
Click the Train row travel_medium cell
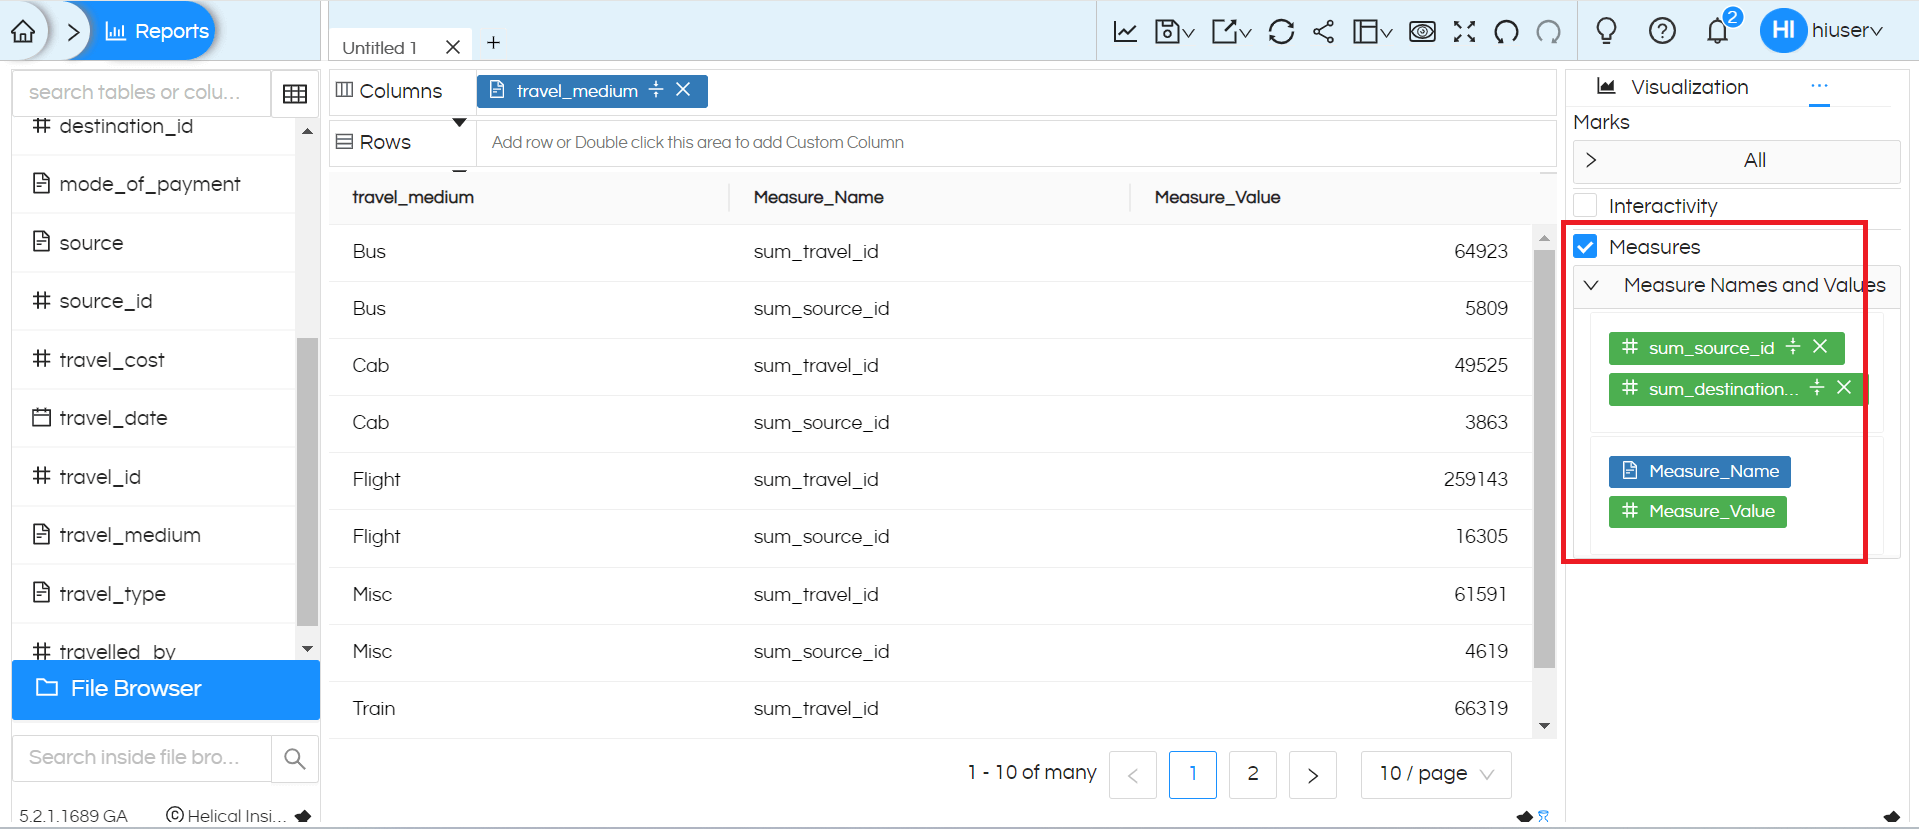click(x=374, y=709)
